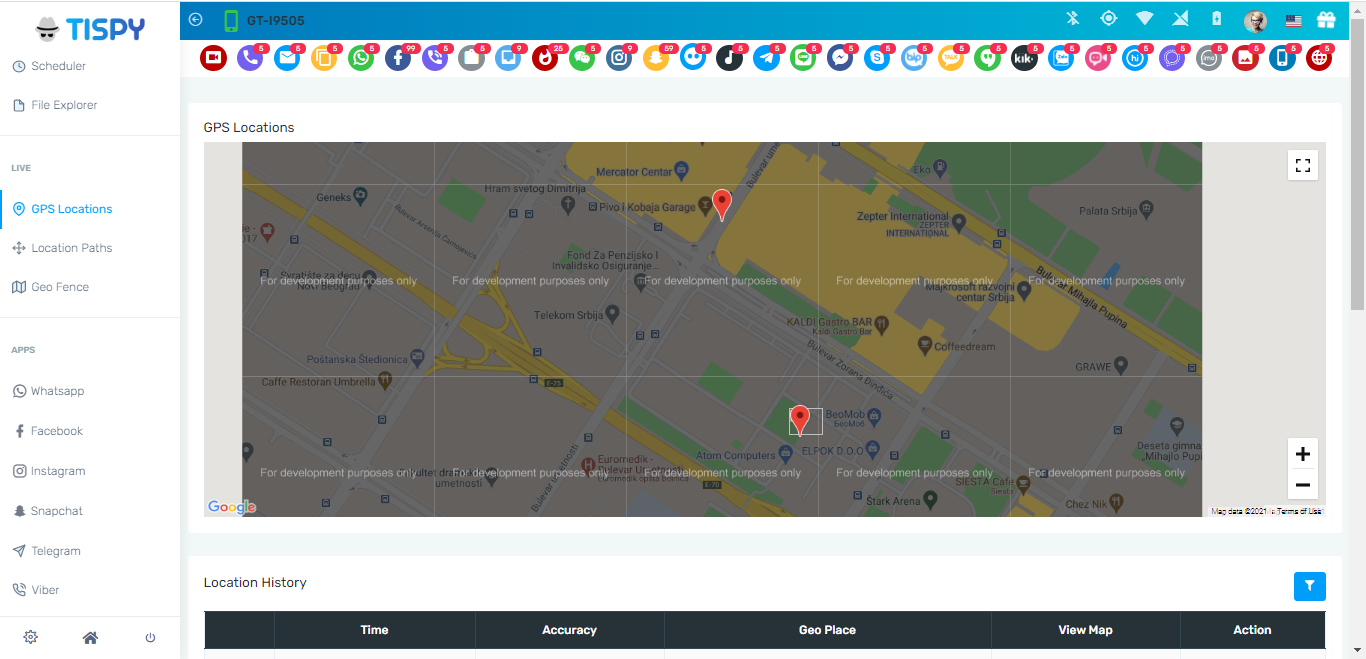Screen dimensions: 1366x659
Task: Click the TISPY logo
Action: 90,29
